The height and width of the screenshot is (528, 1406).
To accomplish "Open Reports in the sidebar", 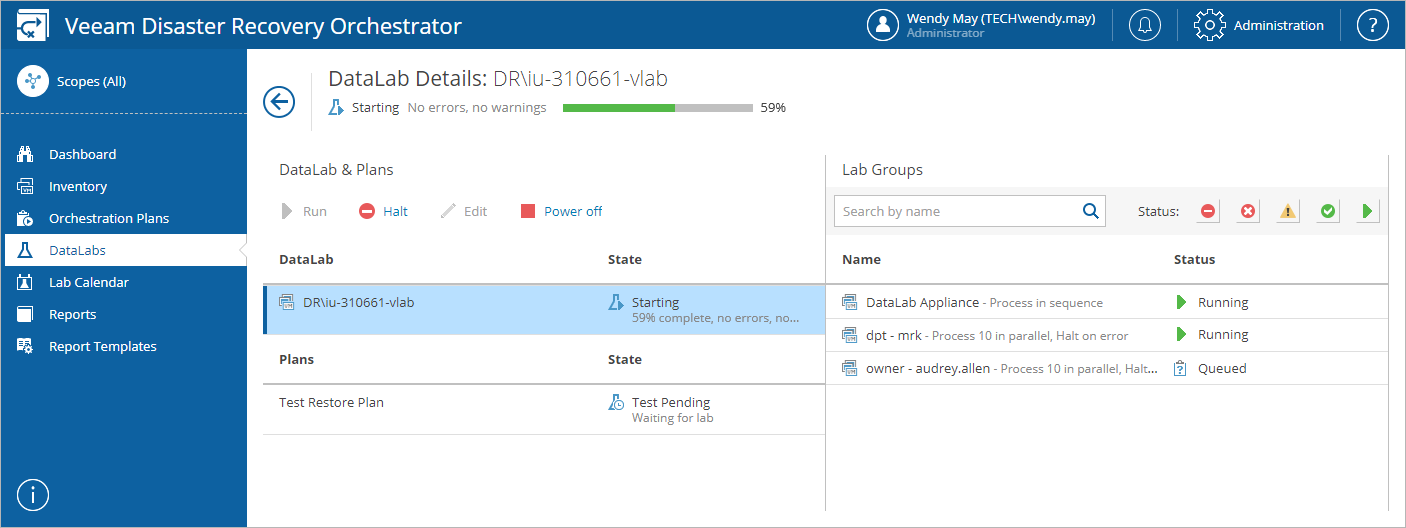I will tap(123, 314).
